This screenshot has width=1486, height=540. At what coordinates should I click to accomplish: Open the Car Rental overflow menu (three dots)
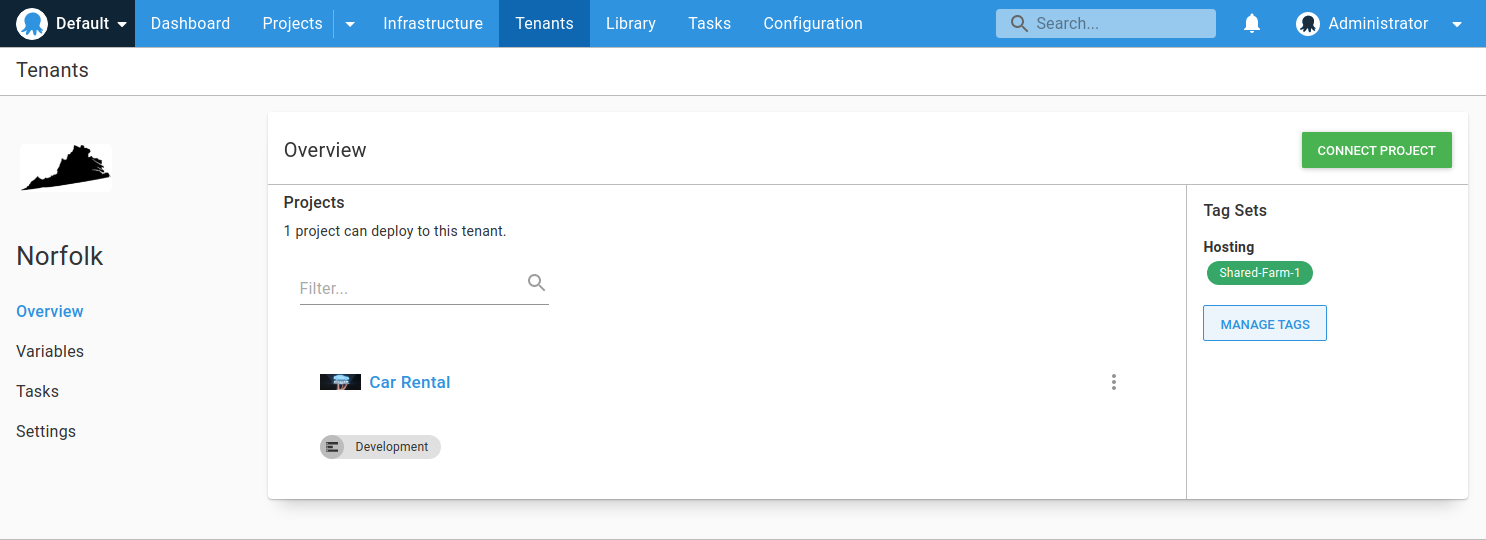(1113, 382)
